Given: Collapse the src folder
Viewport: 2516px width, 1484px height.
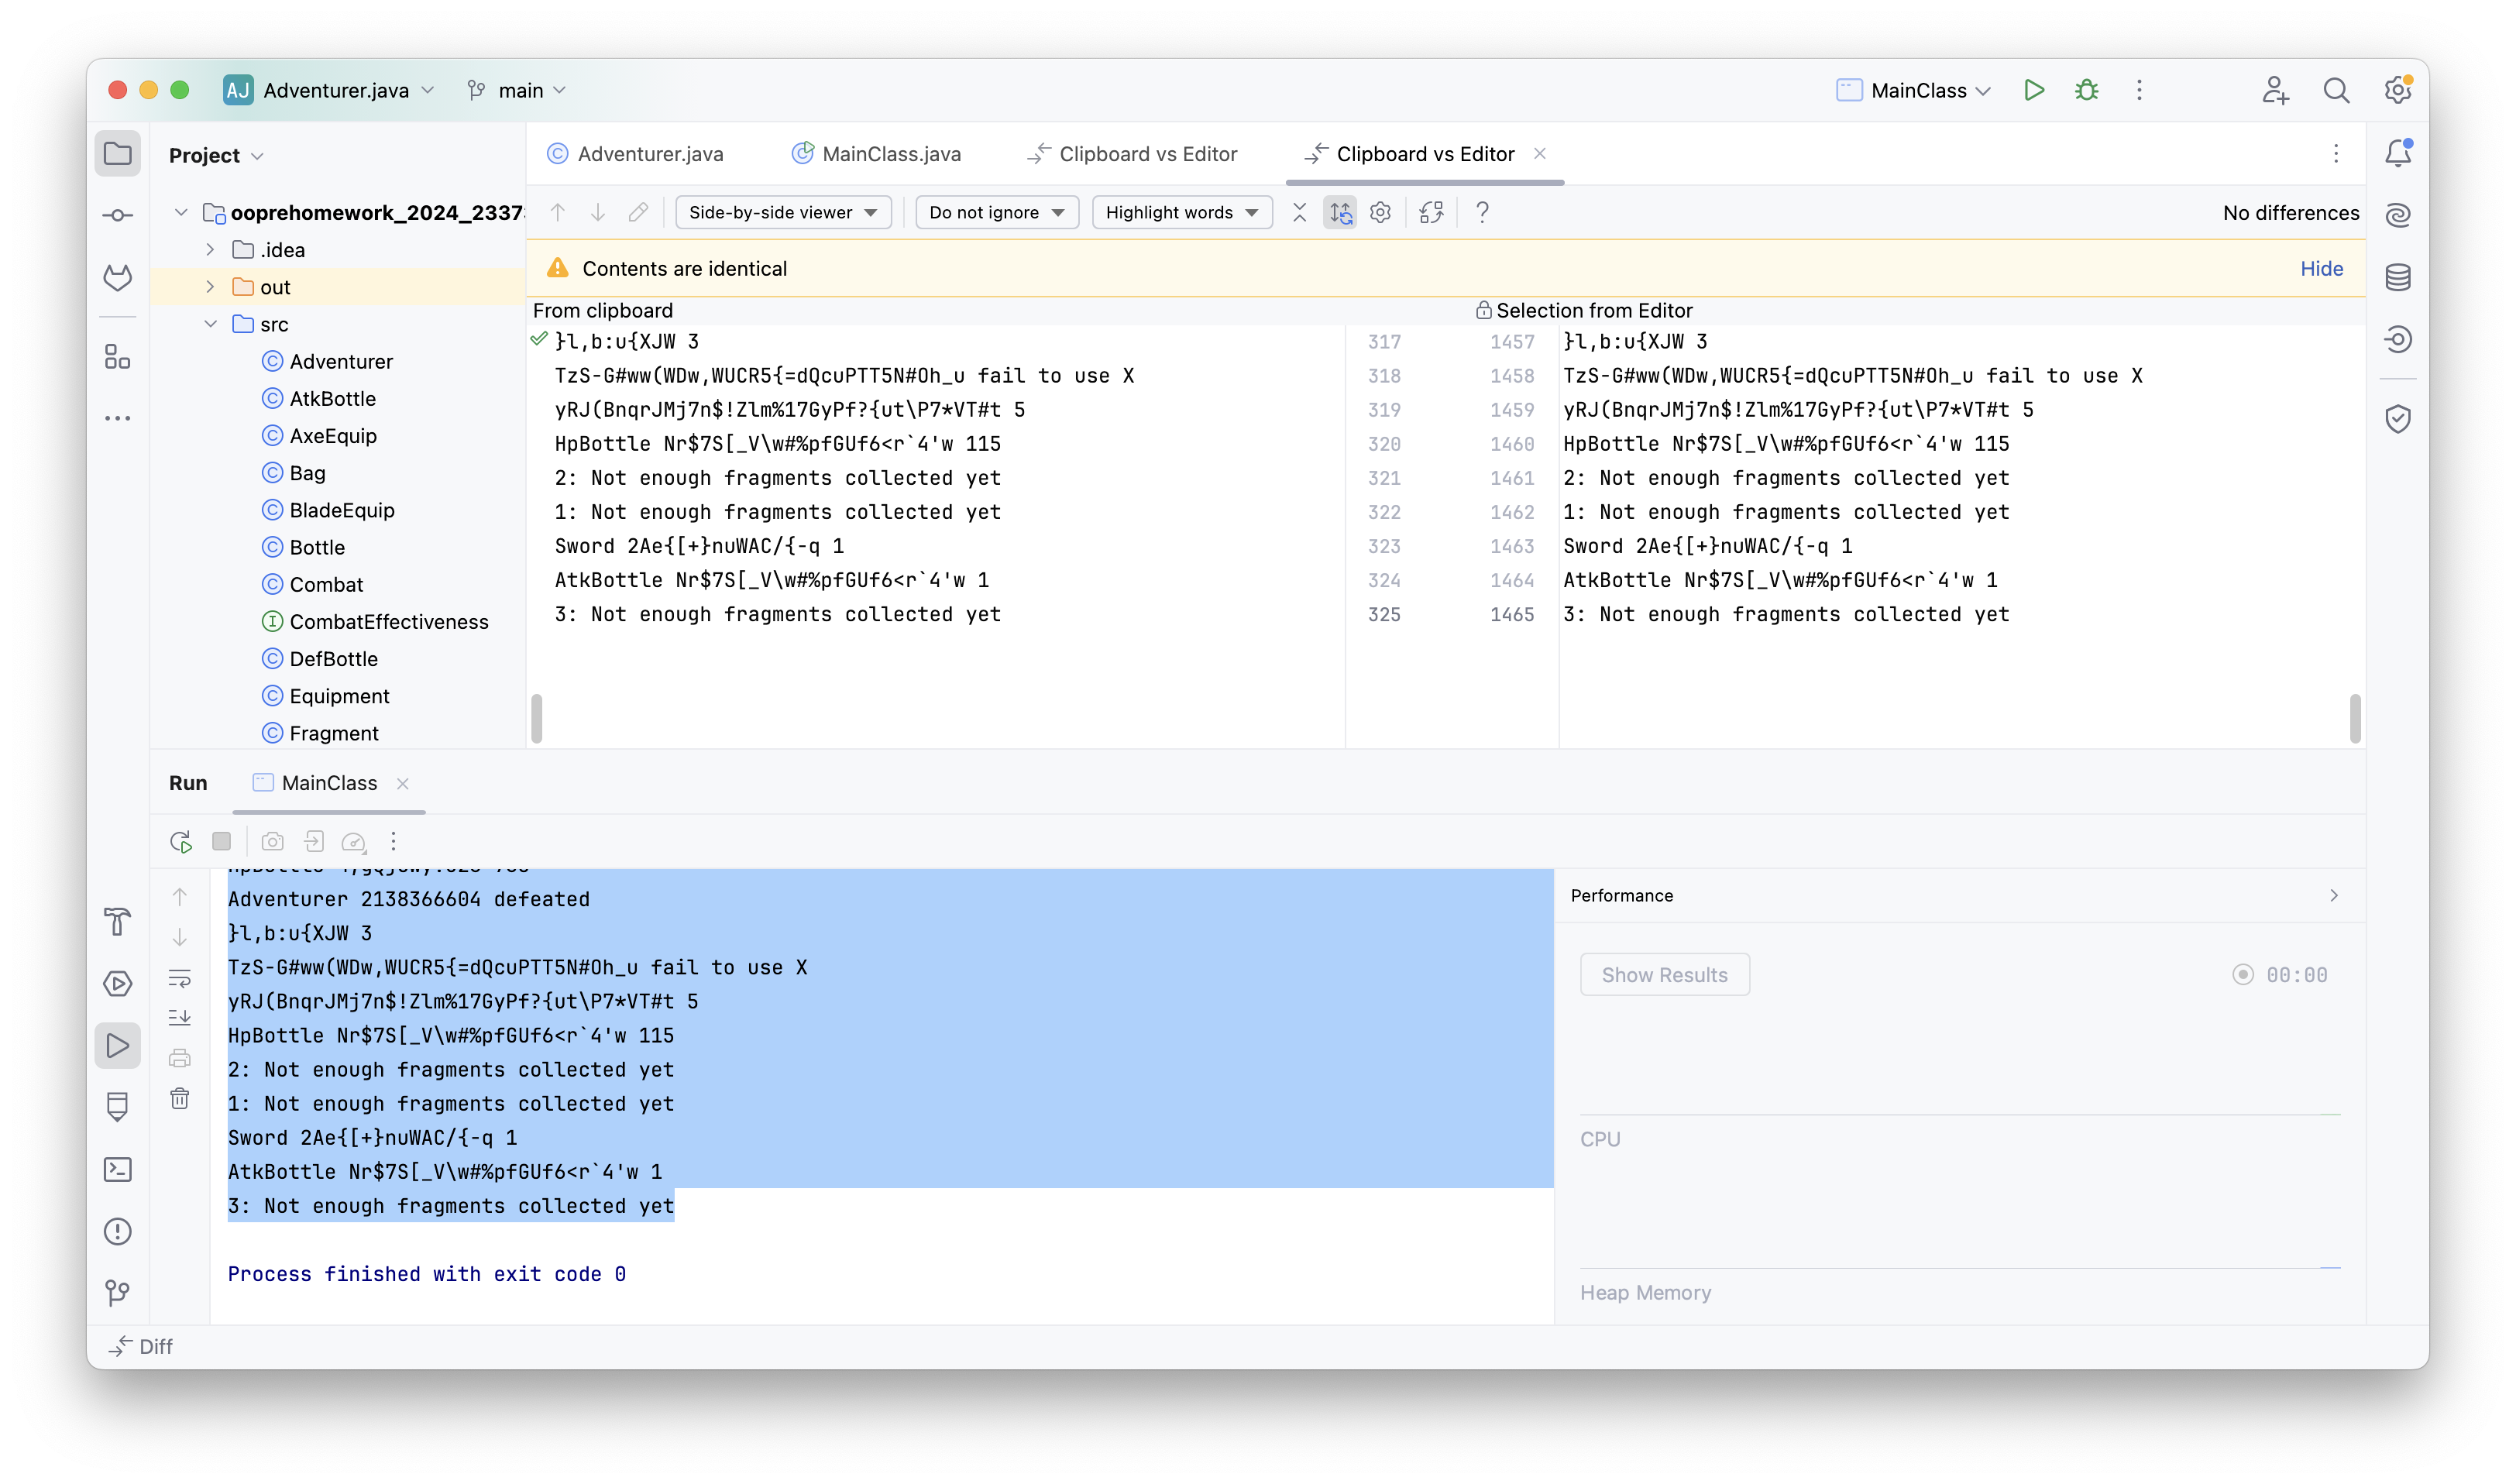Looking at the screenshot, I should (210, 323).
